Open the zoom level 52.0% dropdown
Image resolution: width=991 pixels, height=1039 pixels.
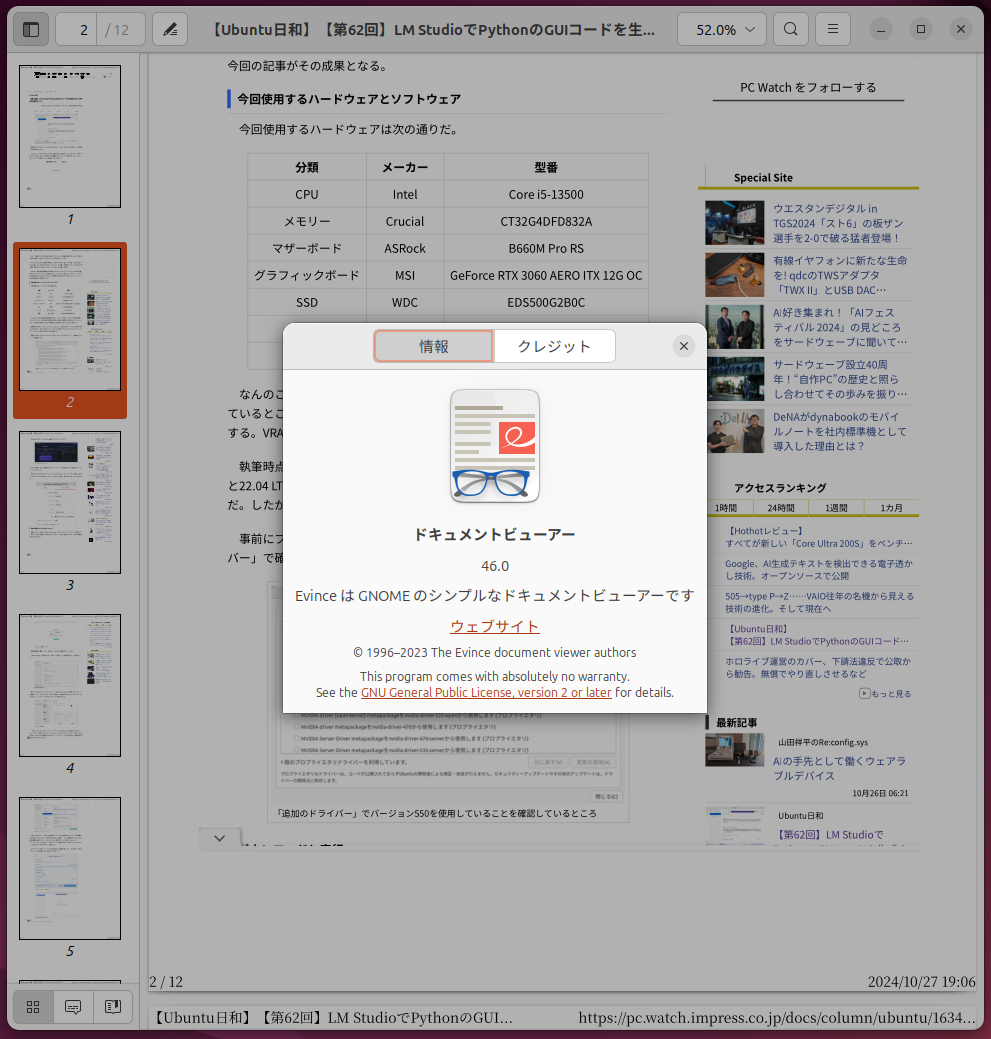721,29
